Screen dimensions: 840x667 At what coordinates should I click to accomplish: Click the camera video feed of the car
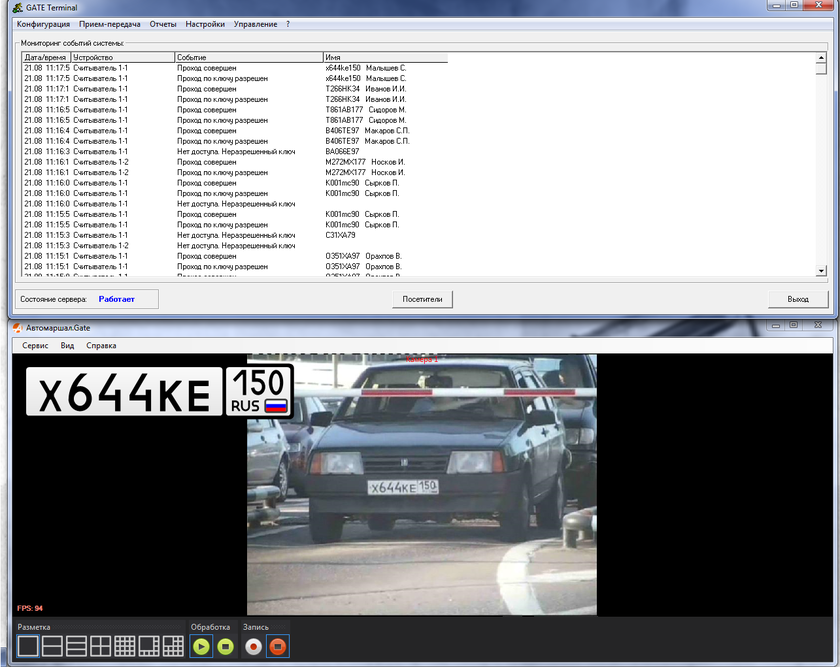tap(421, 485)
